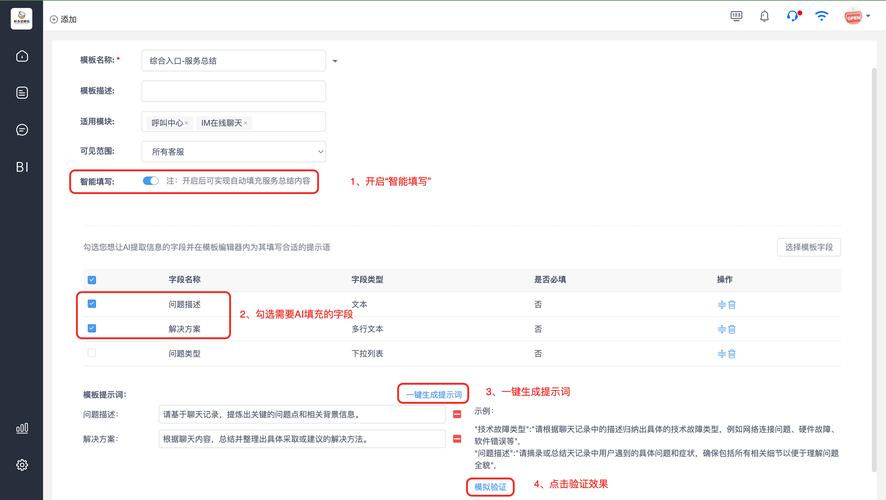
Task: Open the 可见范围 dropdown
Action: [233, 151]
